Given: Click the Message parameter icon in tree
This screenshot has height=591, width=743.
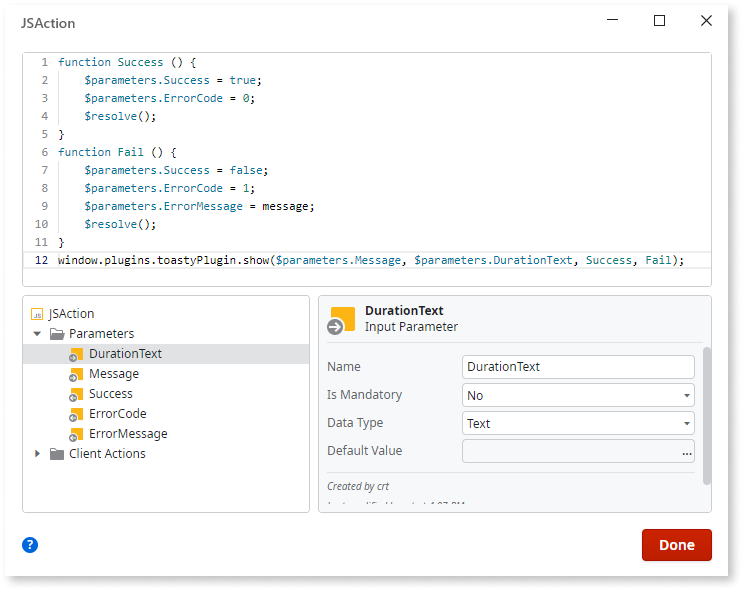Looking at the screenshot, I should point(76,374).
